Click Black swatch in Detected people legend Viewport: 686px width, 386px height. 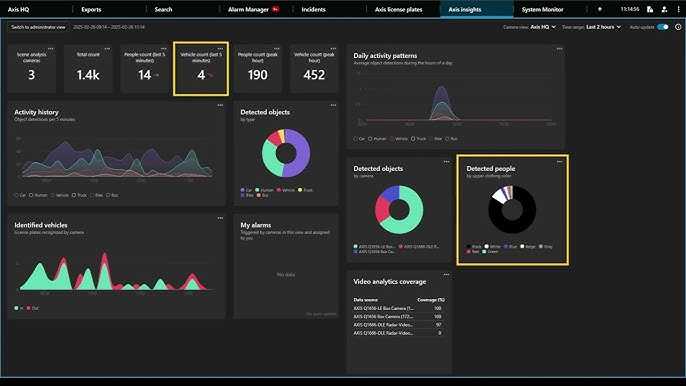[x=469, y=246]
